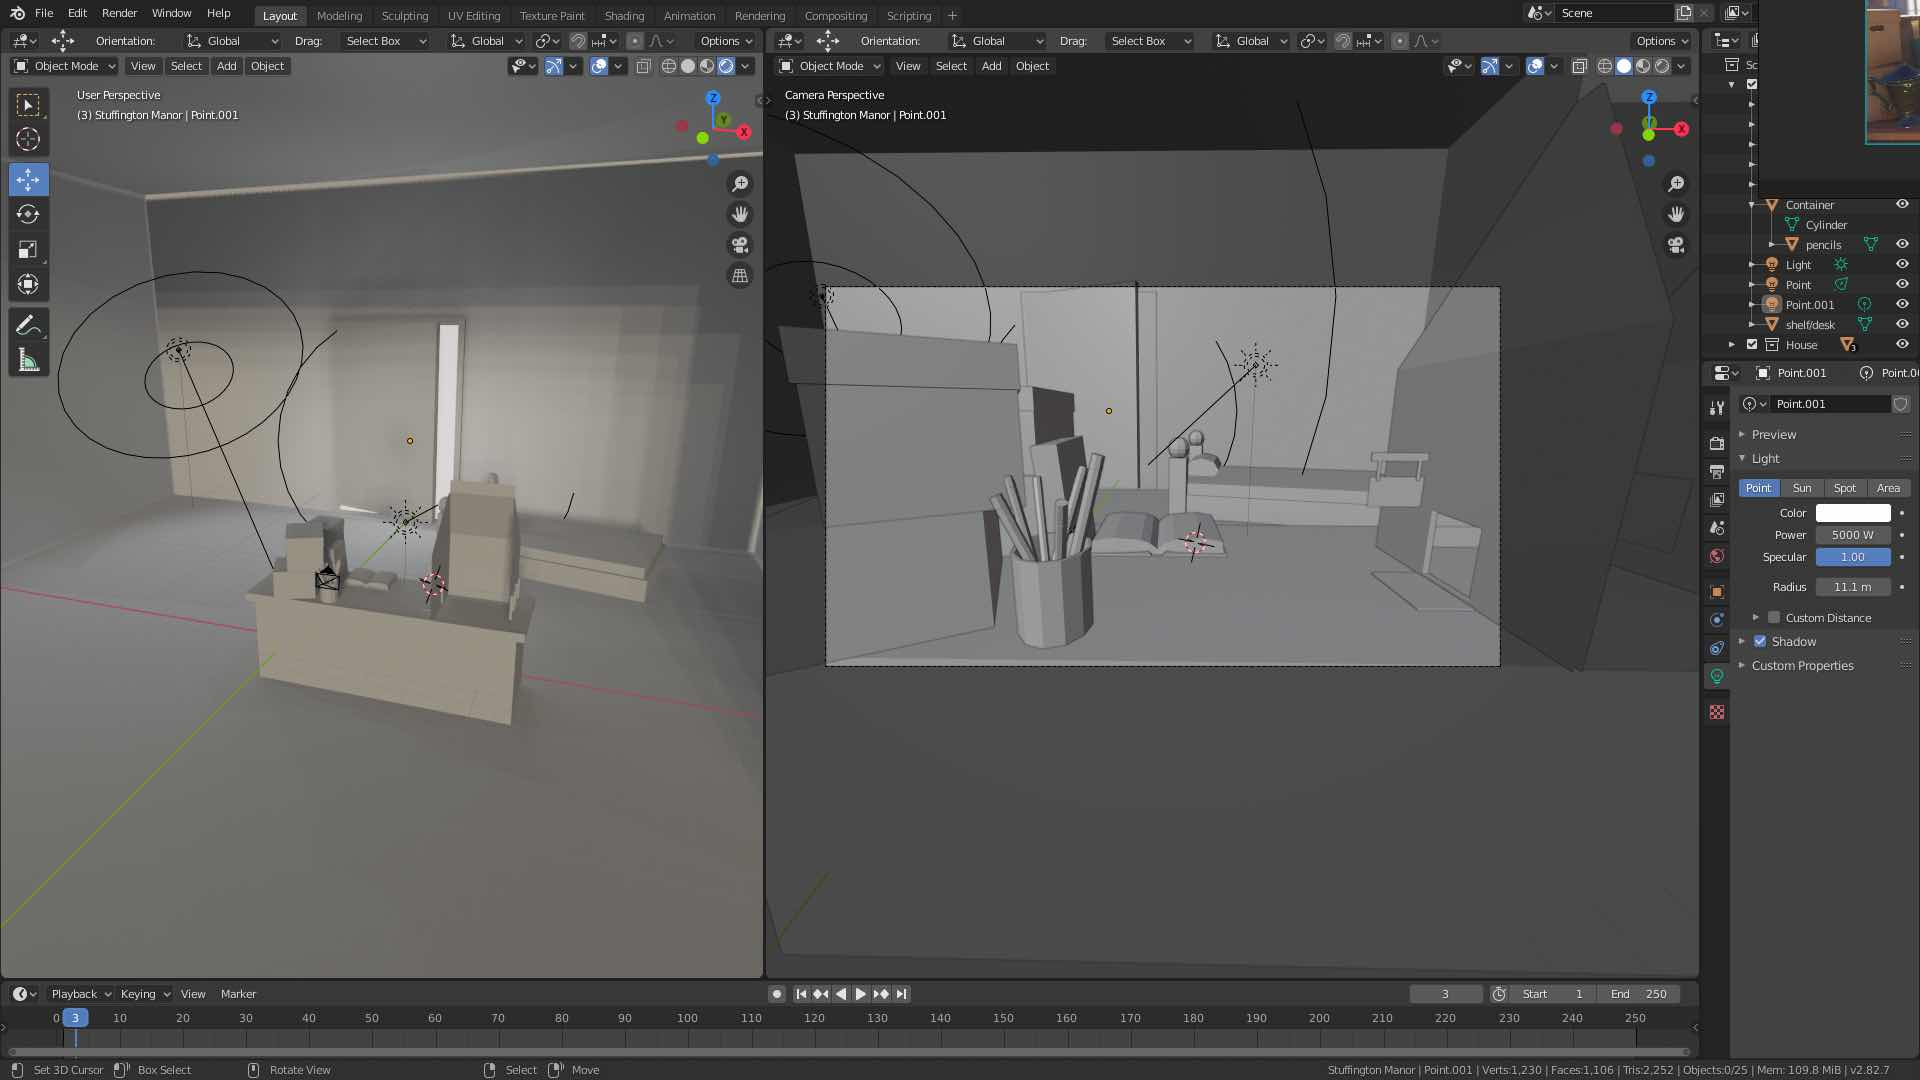Toggle camera view in the left viewport

pos(740,245)
